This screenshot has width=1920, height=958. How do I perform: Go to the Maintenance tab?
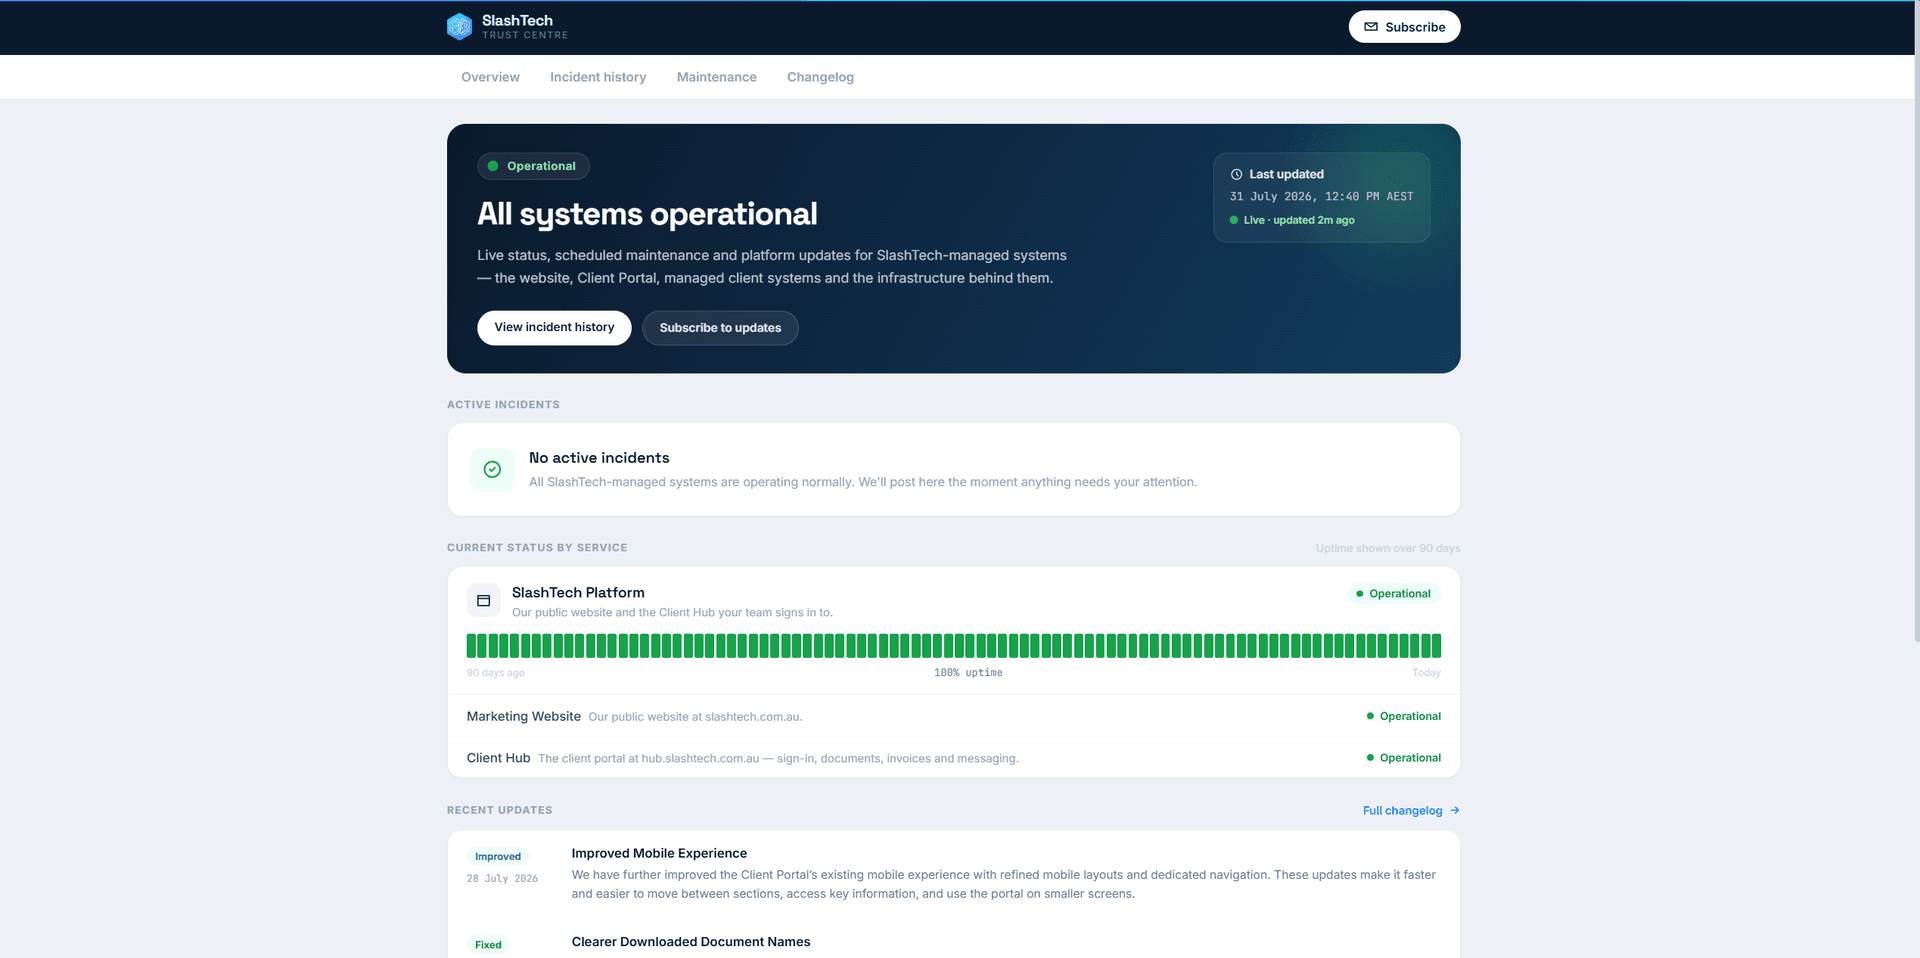[716, 77]
